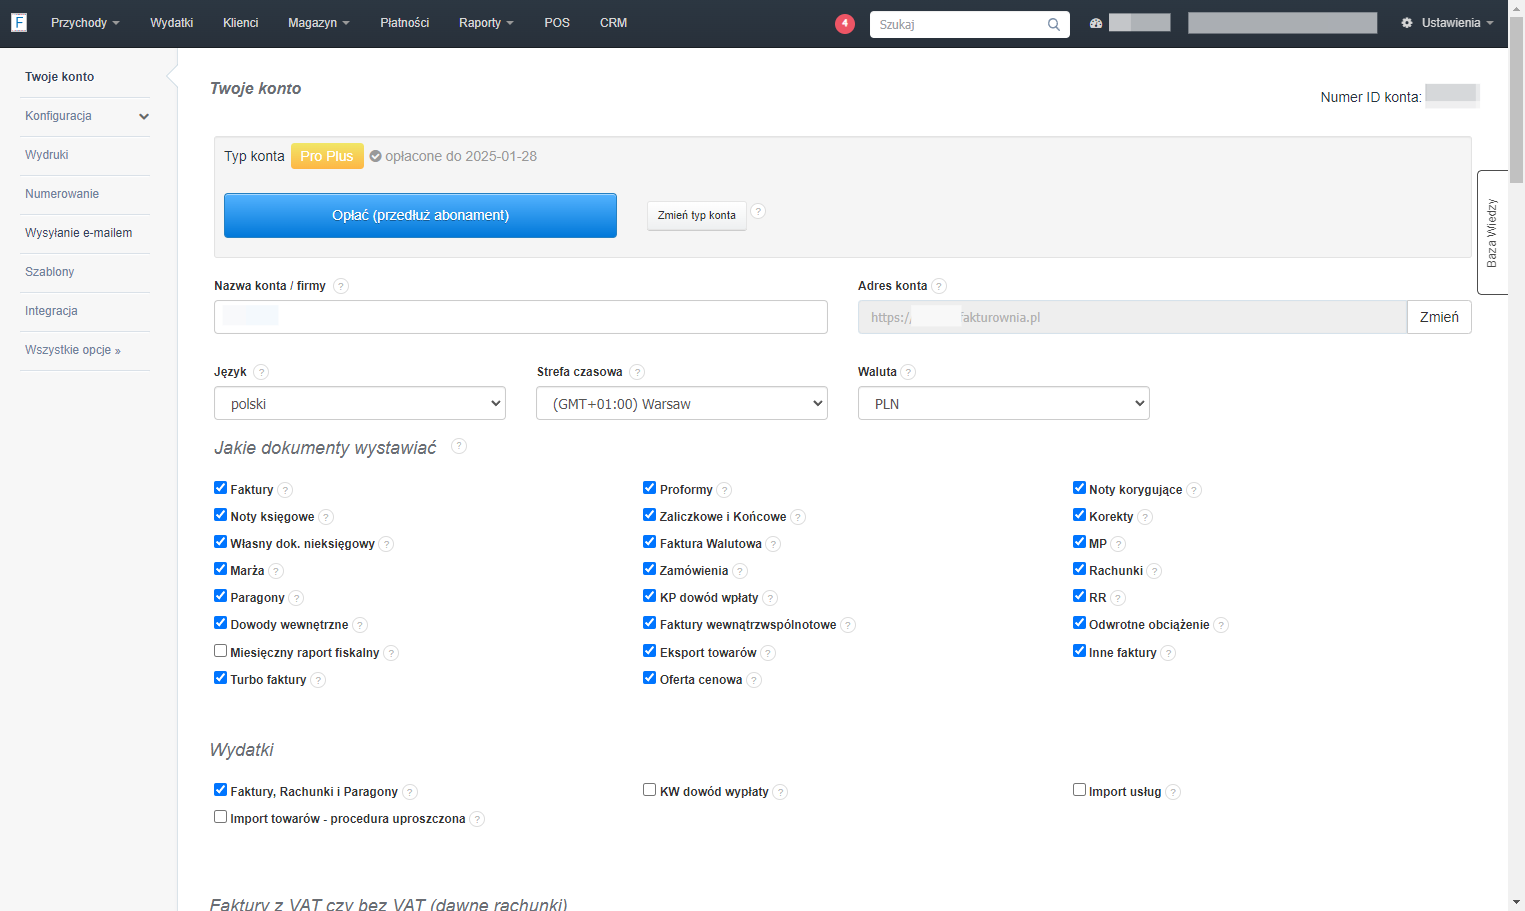Show help for Nazwa konta / firmy
Screen dimensions: 1525x911
341,286
